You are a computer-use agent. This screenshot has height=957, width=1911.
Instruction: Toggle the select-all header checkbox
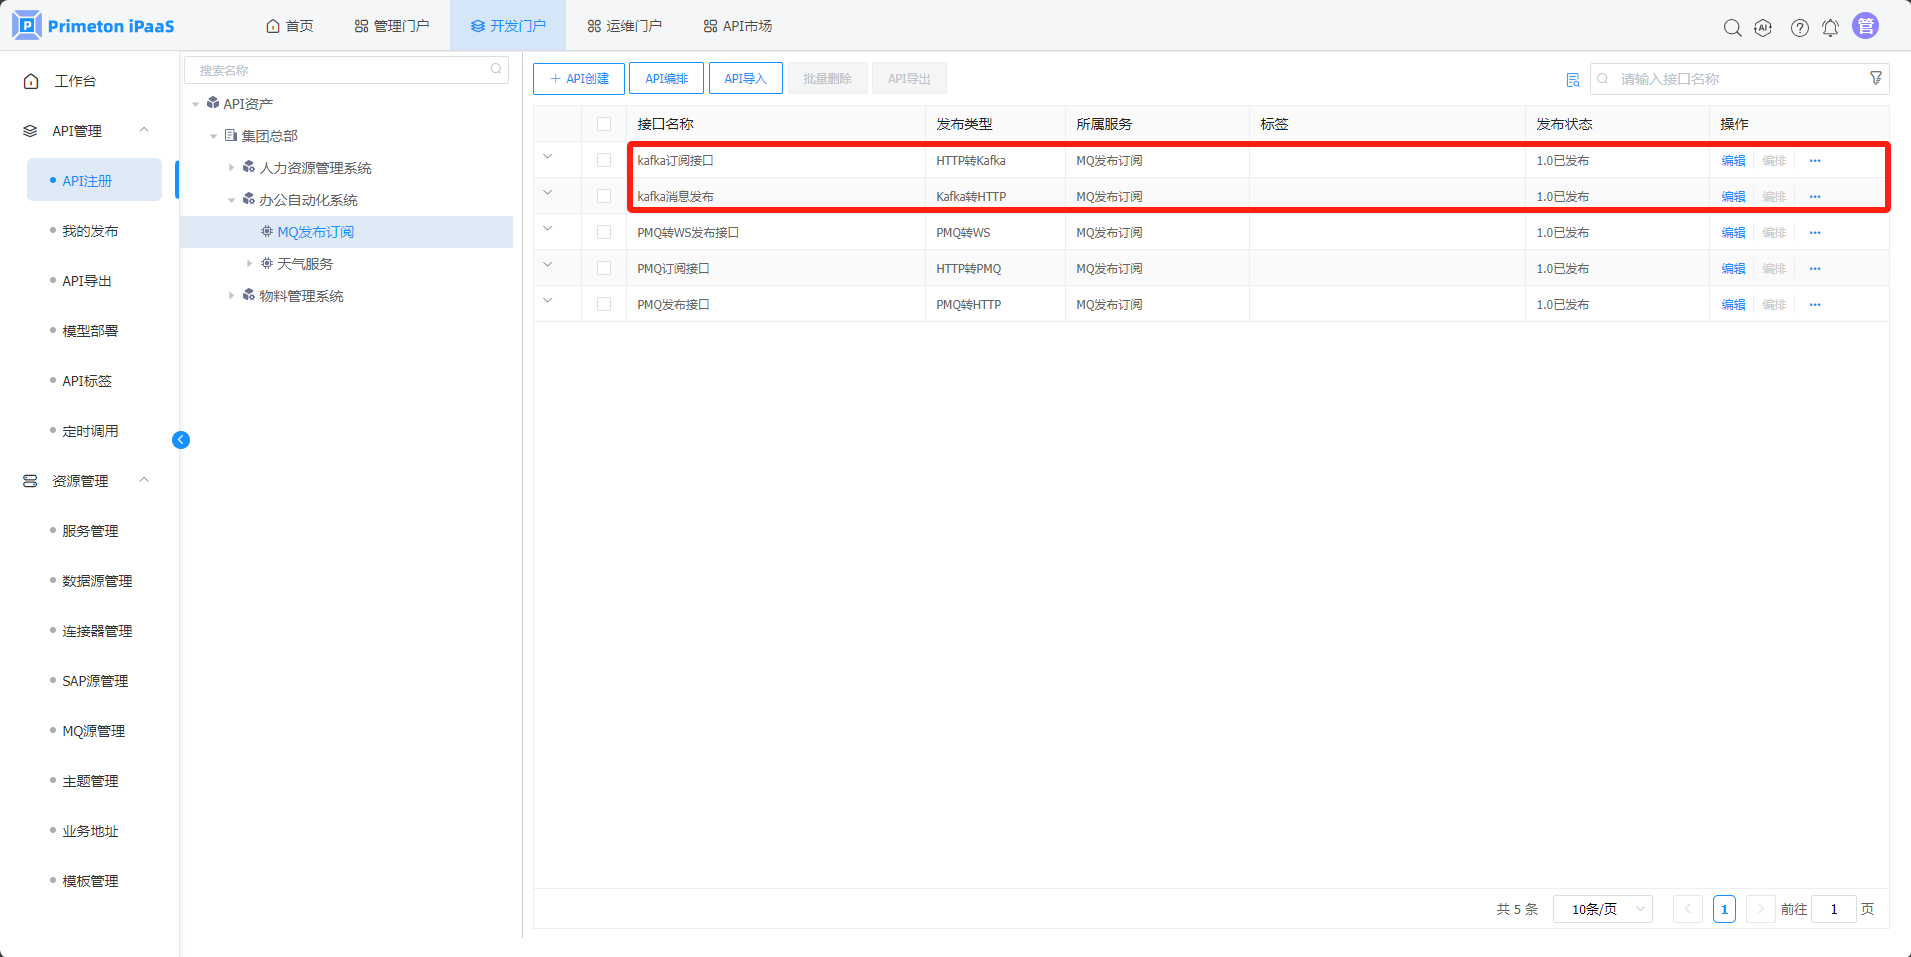click(604, 125)
